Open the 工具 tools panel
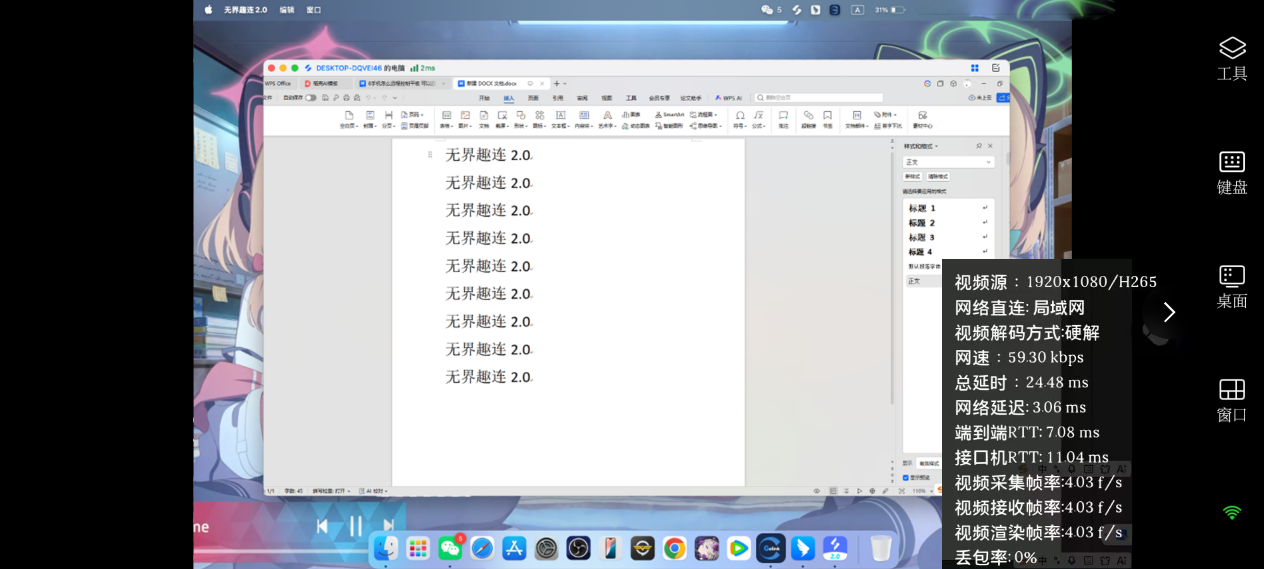This screenshot has width=1264, height=569. click(x=1232, y=59)
